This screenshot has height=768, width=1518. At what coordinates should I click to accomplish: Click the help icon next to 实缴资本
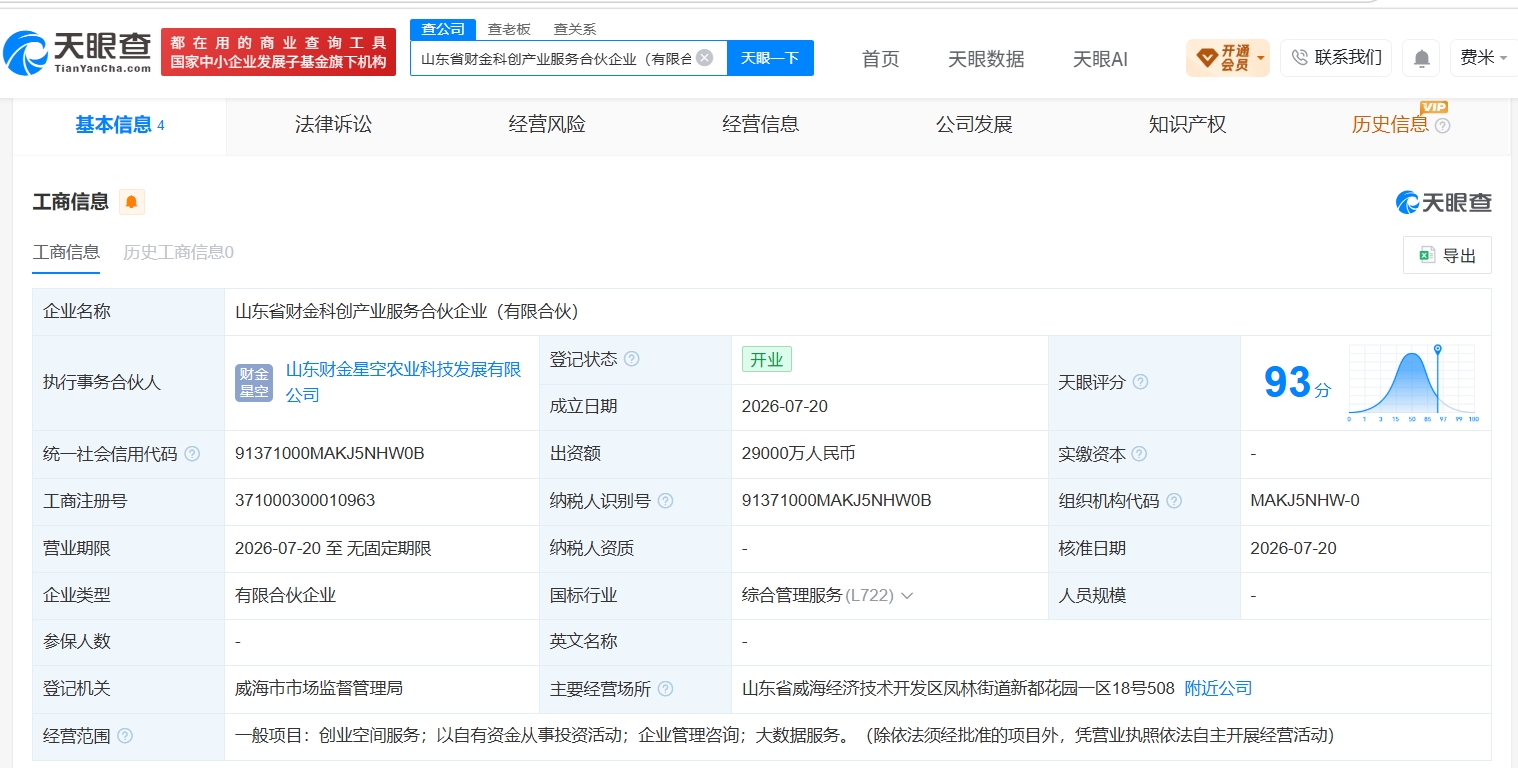[x=1139, y=454]
